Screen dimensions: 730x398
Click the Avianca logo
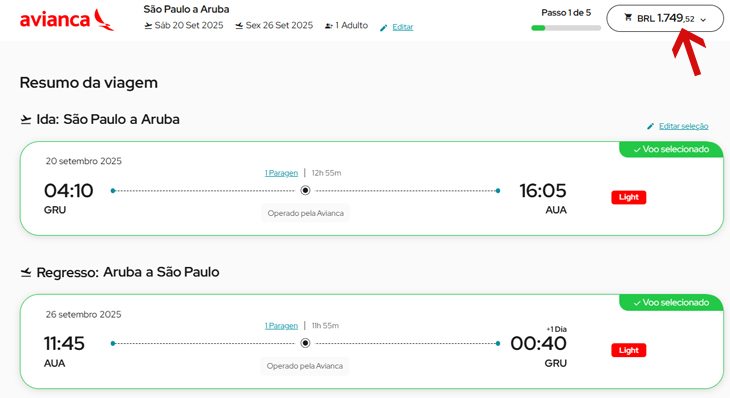tap(67, 20)
